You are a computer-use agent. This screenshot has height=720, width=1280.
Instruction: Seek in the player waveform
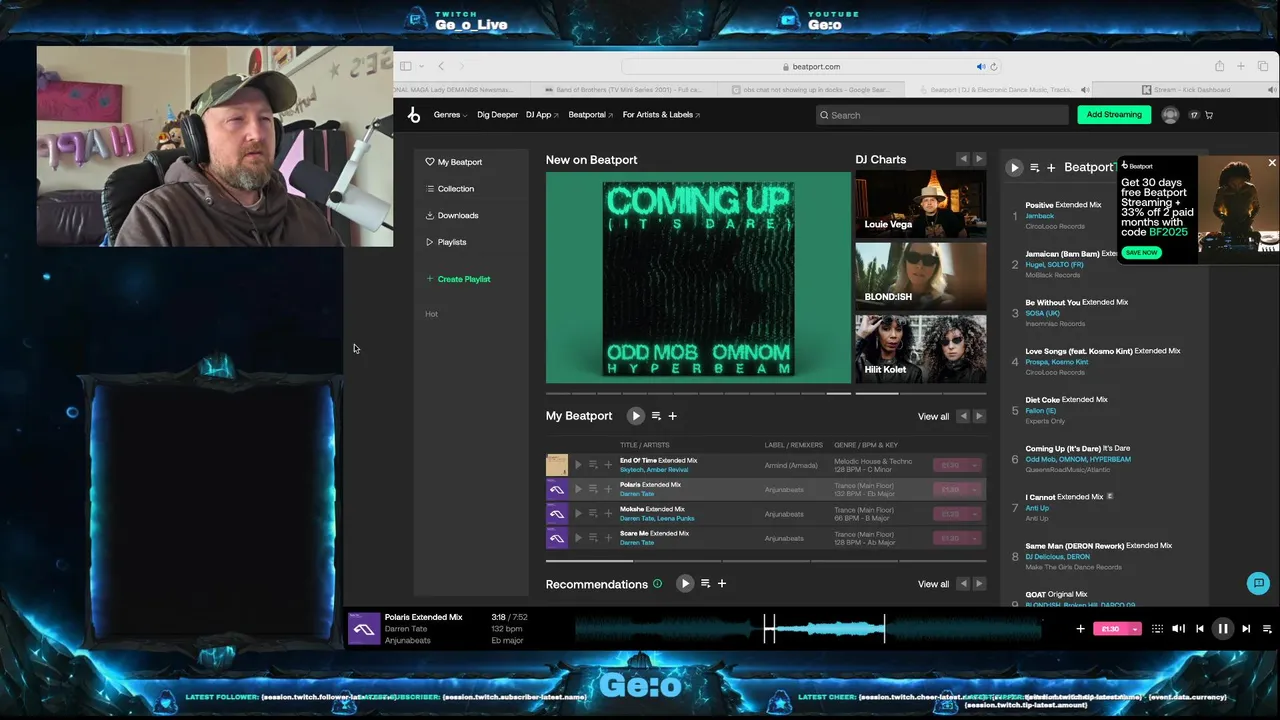[x=808, y=628]
